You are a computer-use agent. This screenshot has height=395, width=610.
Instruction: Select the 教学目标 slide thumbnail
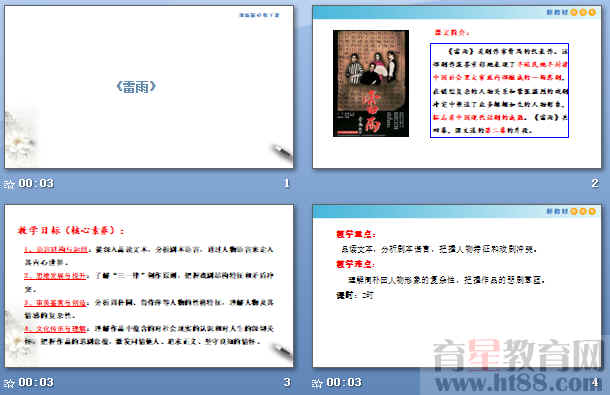click(x=149, y=286)
